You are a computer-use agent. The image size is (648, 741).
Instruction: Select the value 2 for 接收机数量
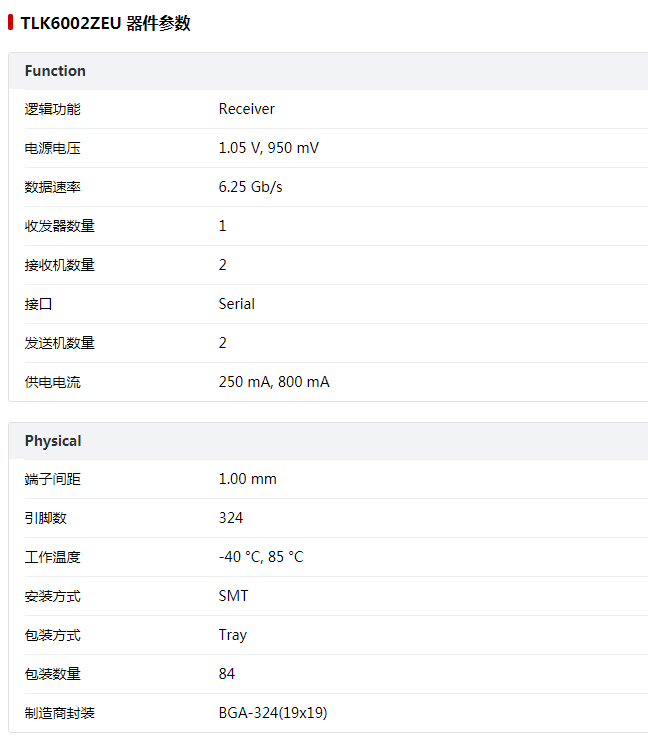click(223, 265)
